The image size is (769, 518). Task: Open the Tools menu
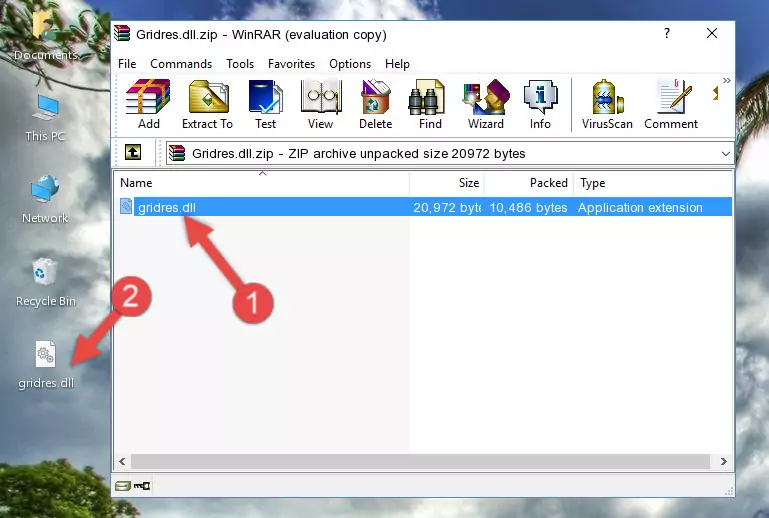tap(240, 64)
